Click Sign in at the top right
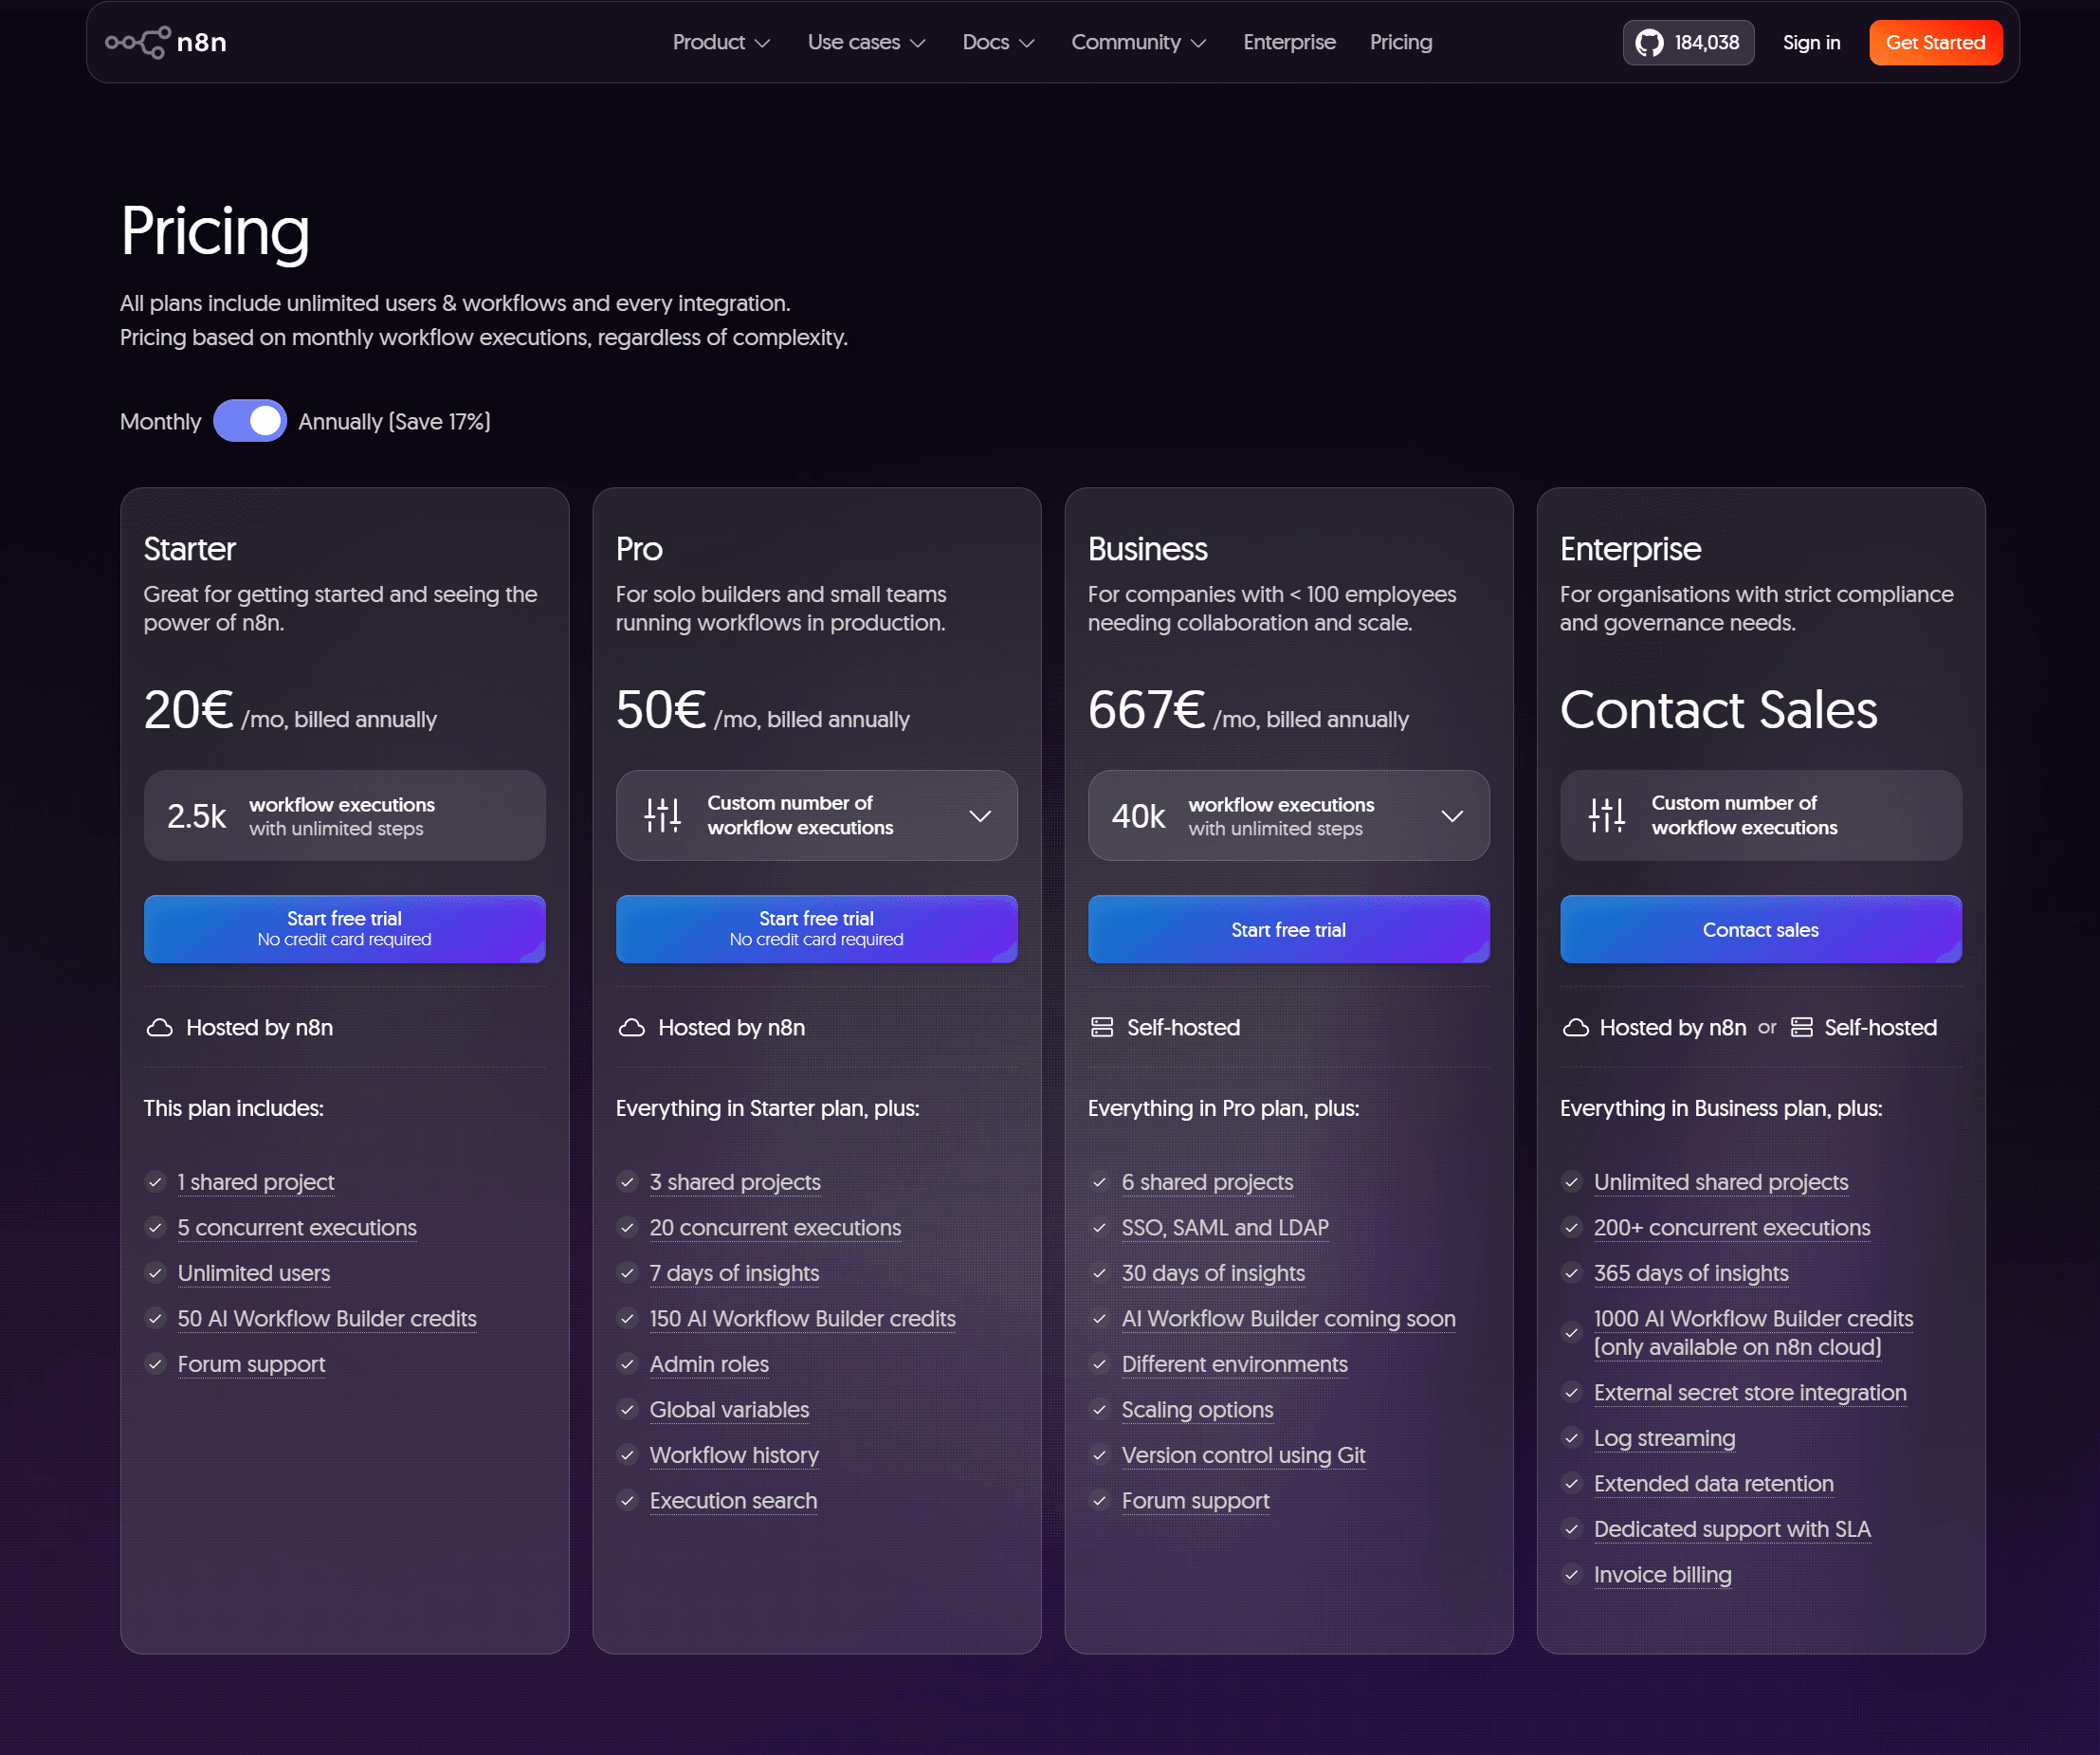The width and height of the screenshot is (2100, 1755). click(1811, 42)
